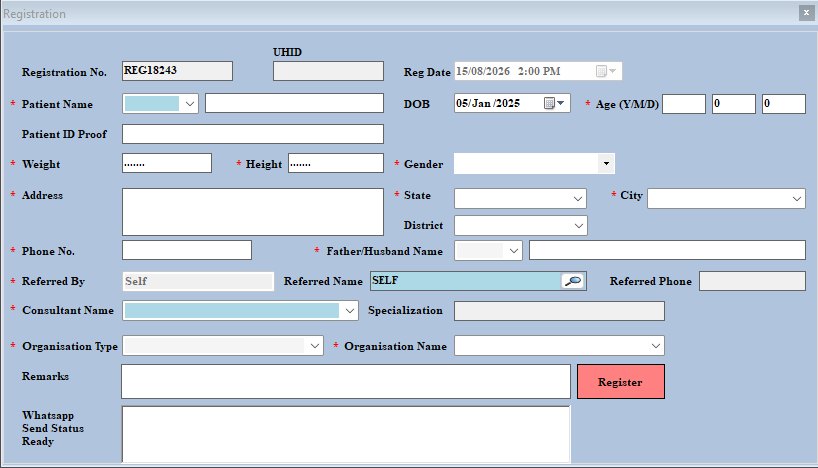The height and width of the screenshot is (468, 818).
Task: Click the red Register button
Action: click(x=621, y=382)
